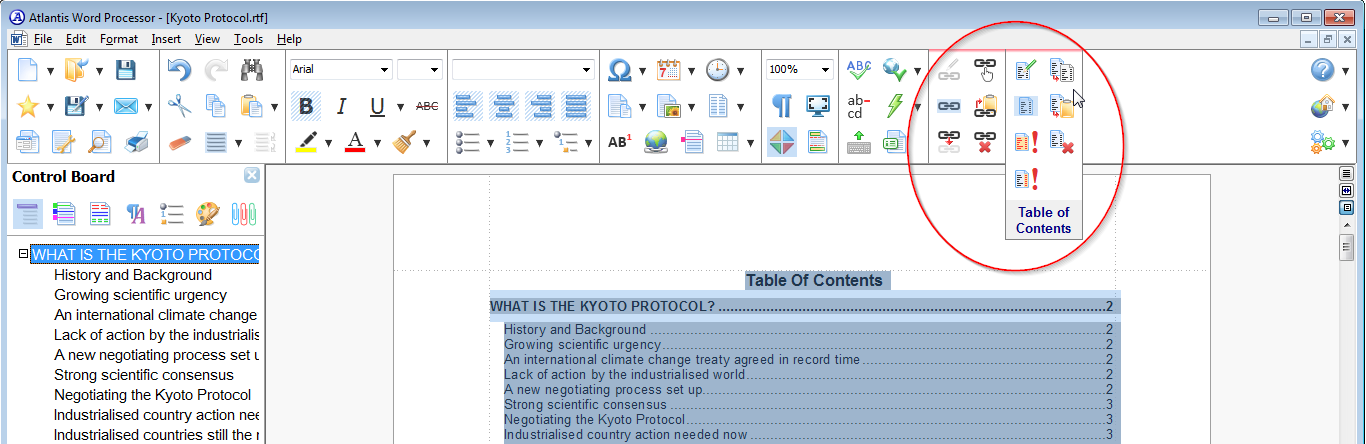The width and height of the screenshot is (1366, 444).
Task: Toggle Italic formatting
Action: click(341, 106)
